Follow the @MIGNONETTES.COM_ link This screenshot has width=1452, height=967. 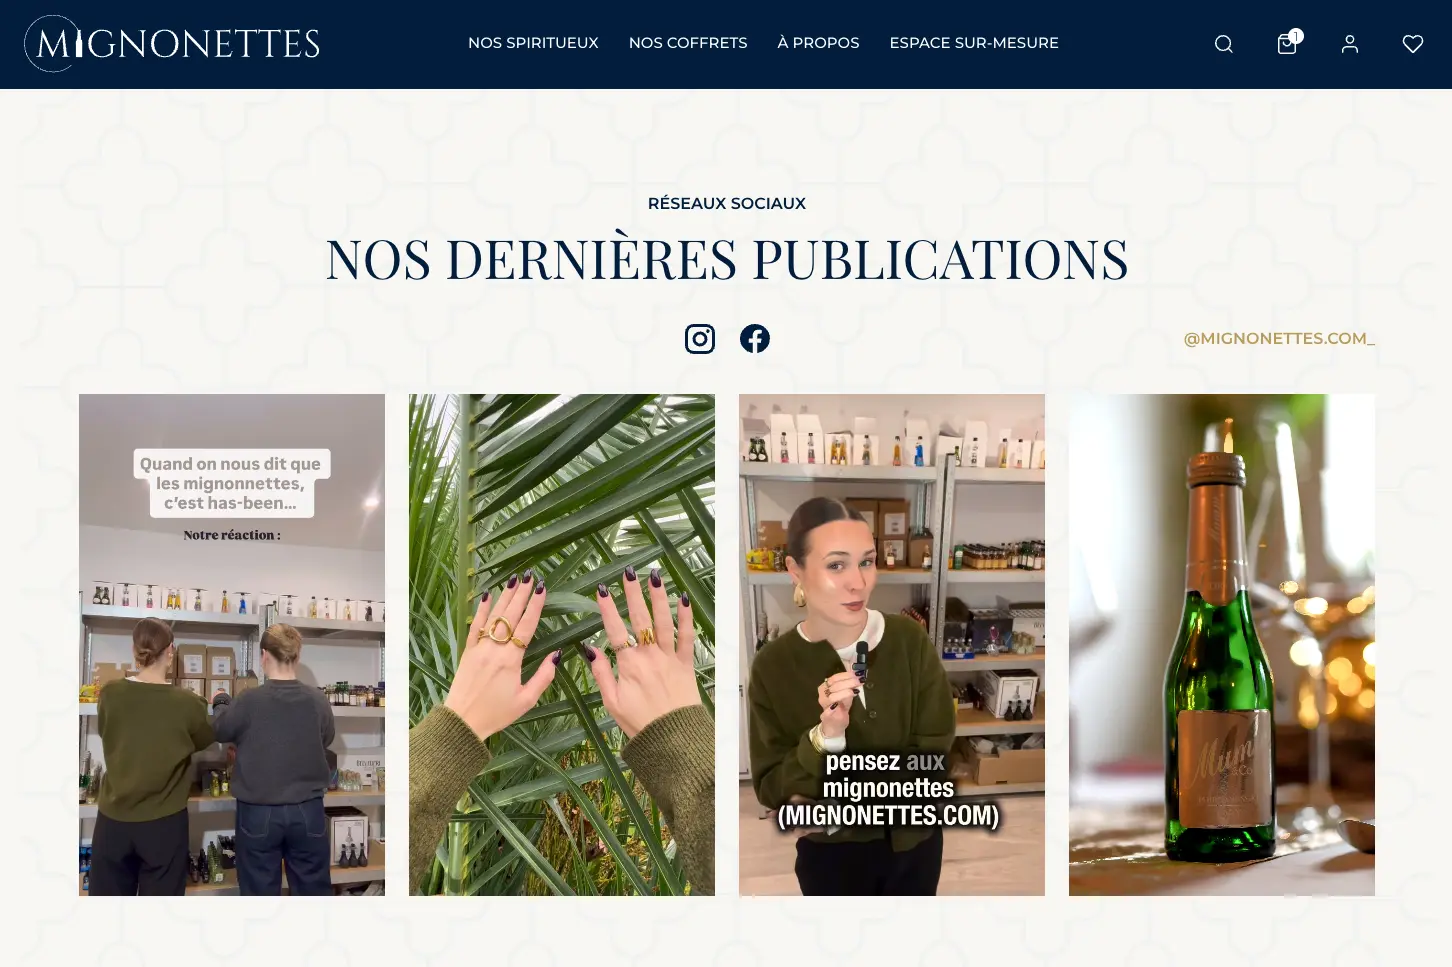[1279, 339]
